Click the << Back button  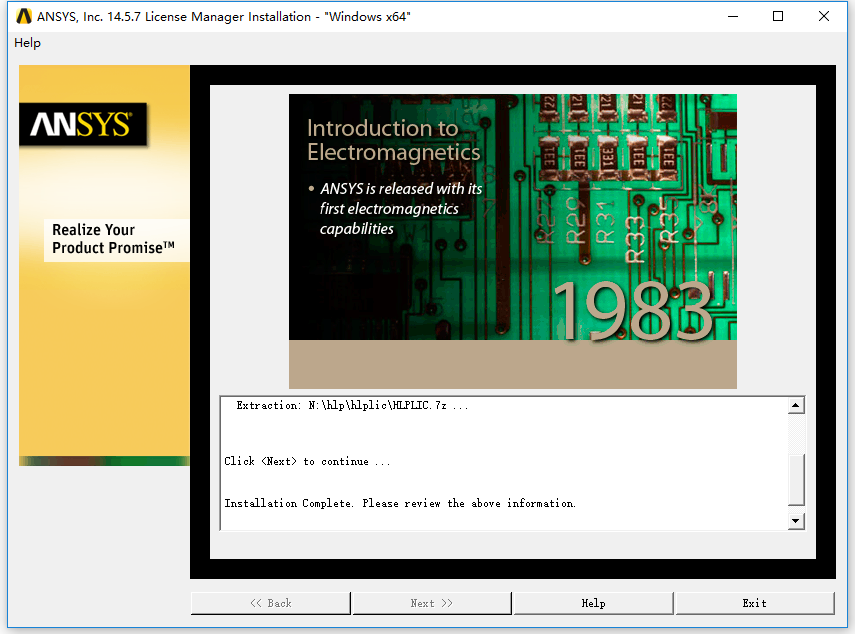tap(270, 603)
